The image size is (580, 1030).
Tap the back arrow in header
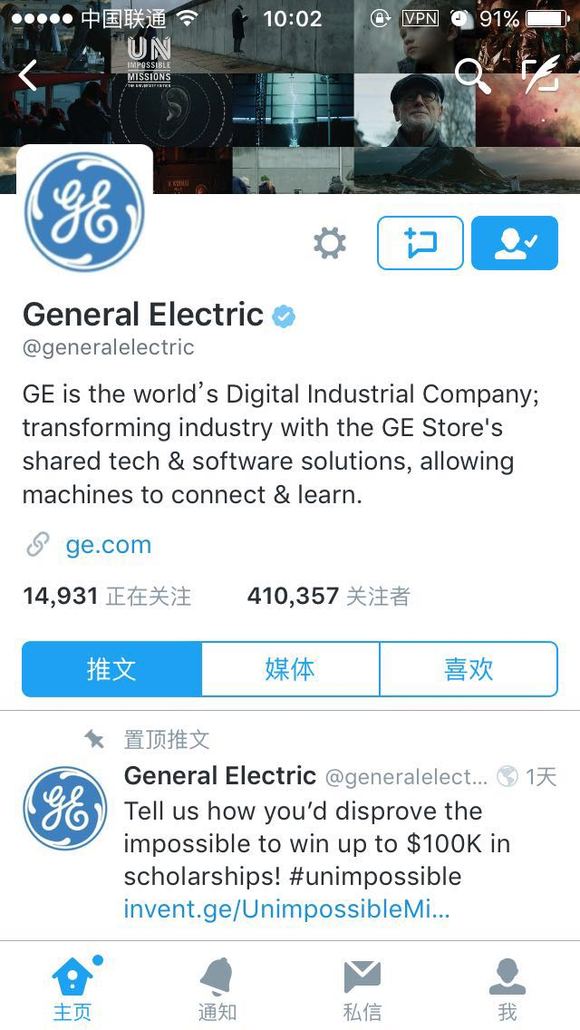pos(28,76)
